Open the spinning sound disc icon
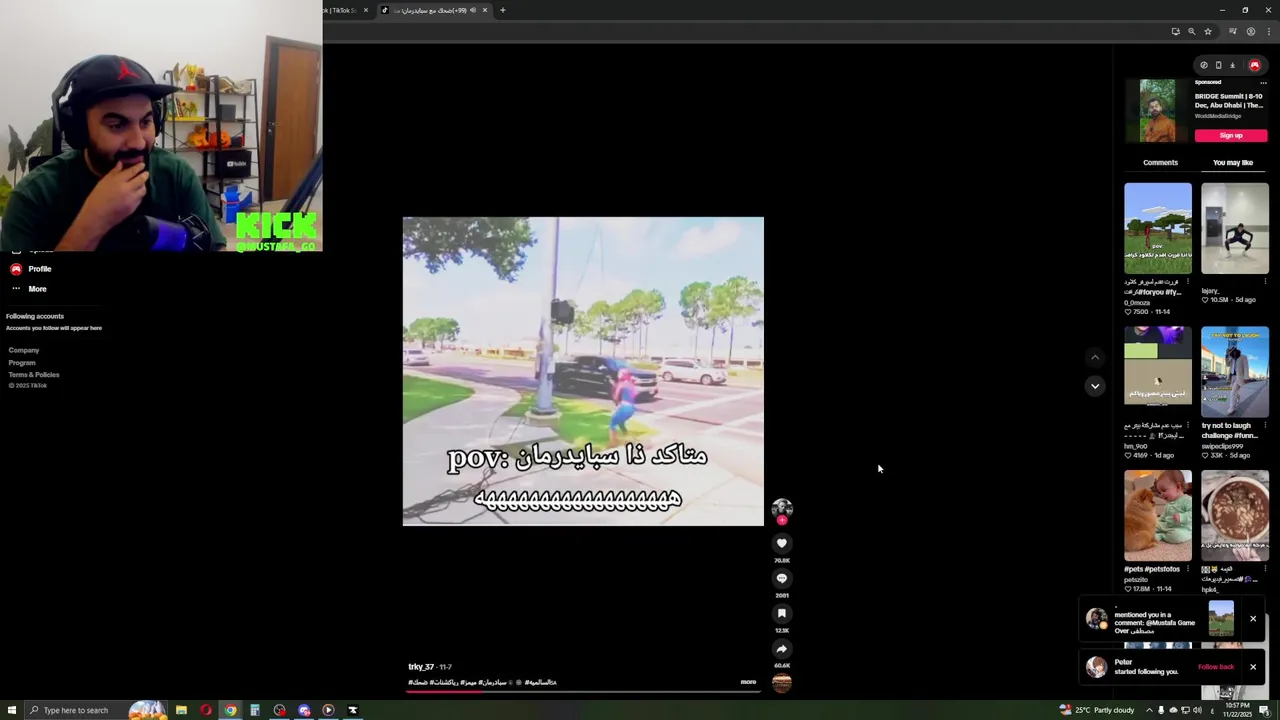Image resolution: width=1280 pixels, height=720 pixels. pos(782,682)
